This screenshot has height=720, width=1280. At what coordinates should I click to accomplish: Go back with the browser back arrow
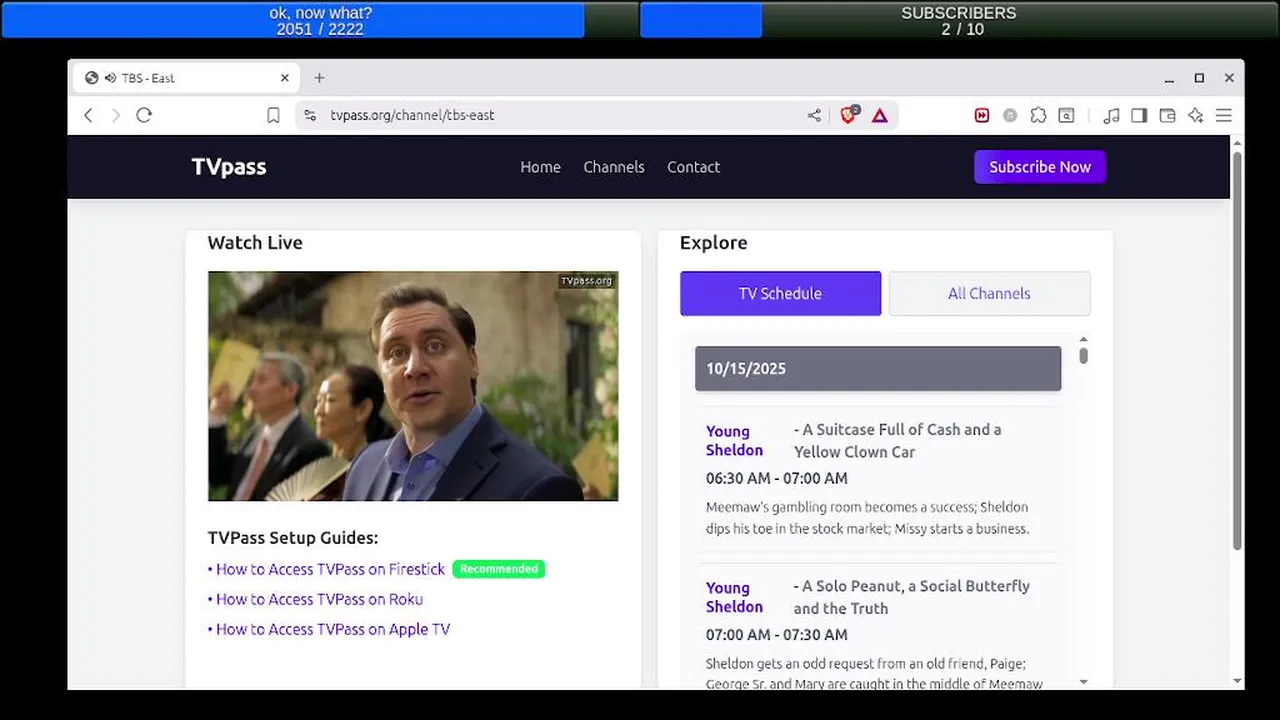[88, 115]
